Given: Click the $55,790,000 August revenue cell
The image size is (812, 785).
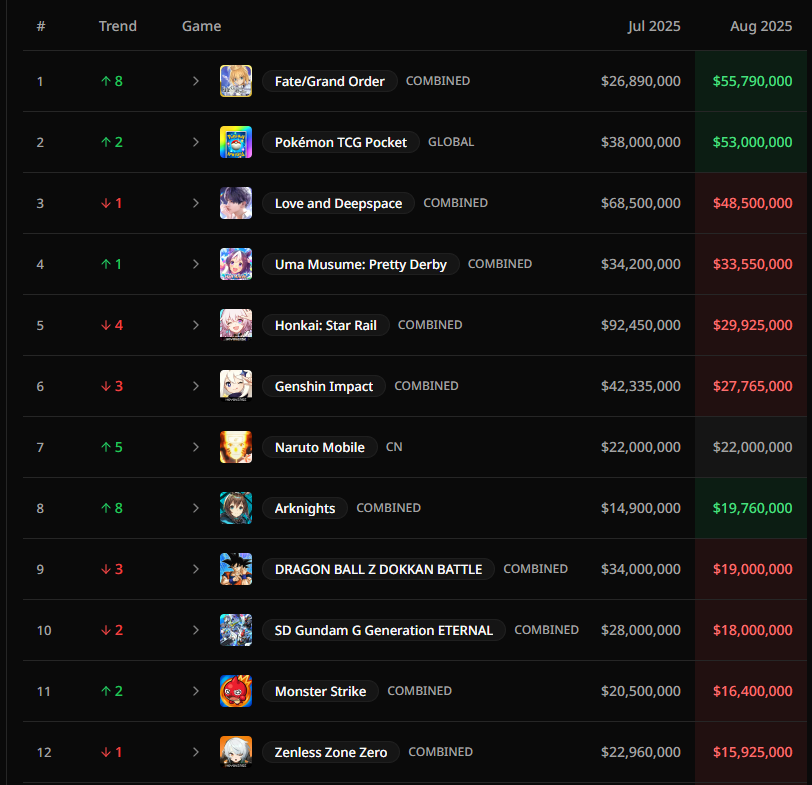Looking at the screenshot, I should click(752, 81).
